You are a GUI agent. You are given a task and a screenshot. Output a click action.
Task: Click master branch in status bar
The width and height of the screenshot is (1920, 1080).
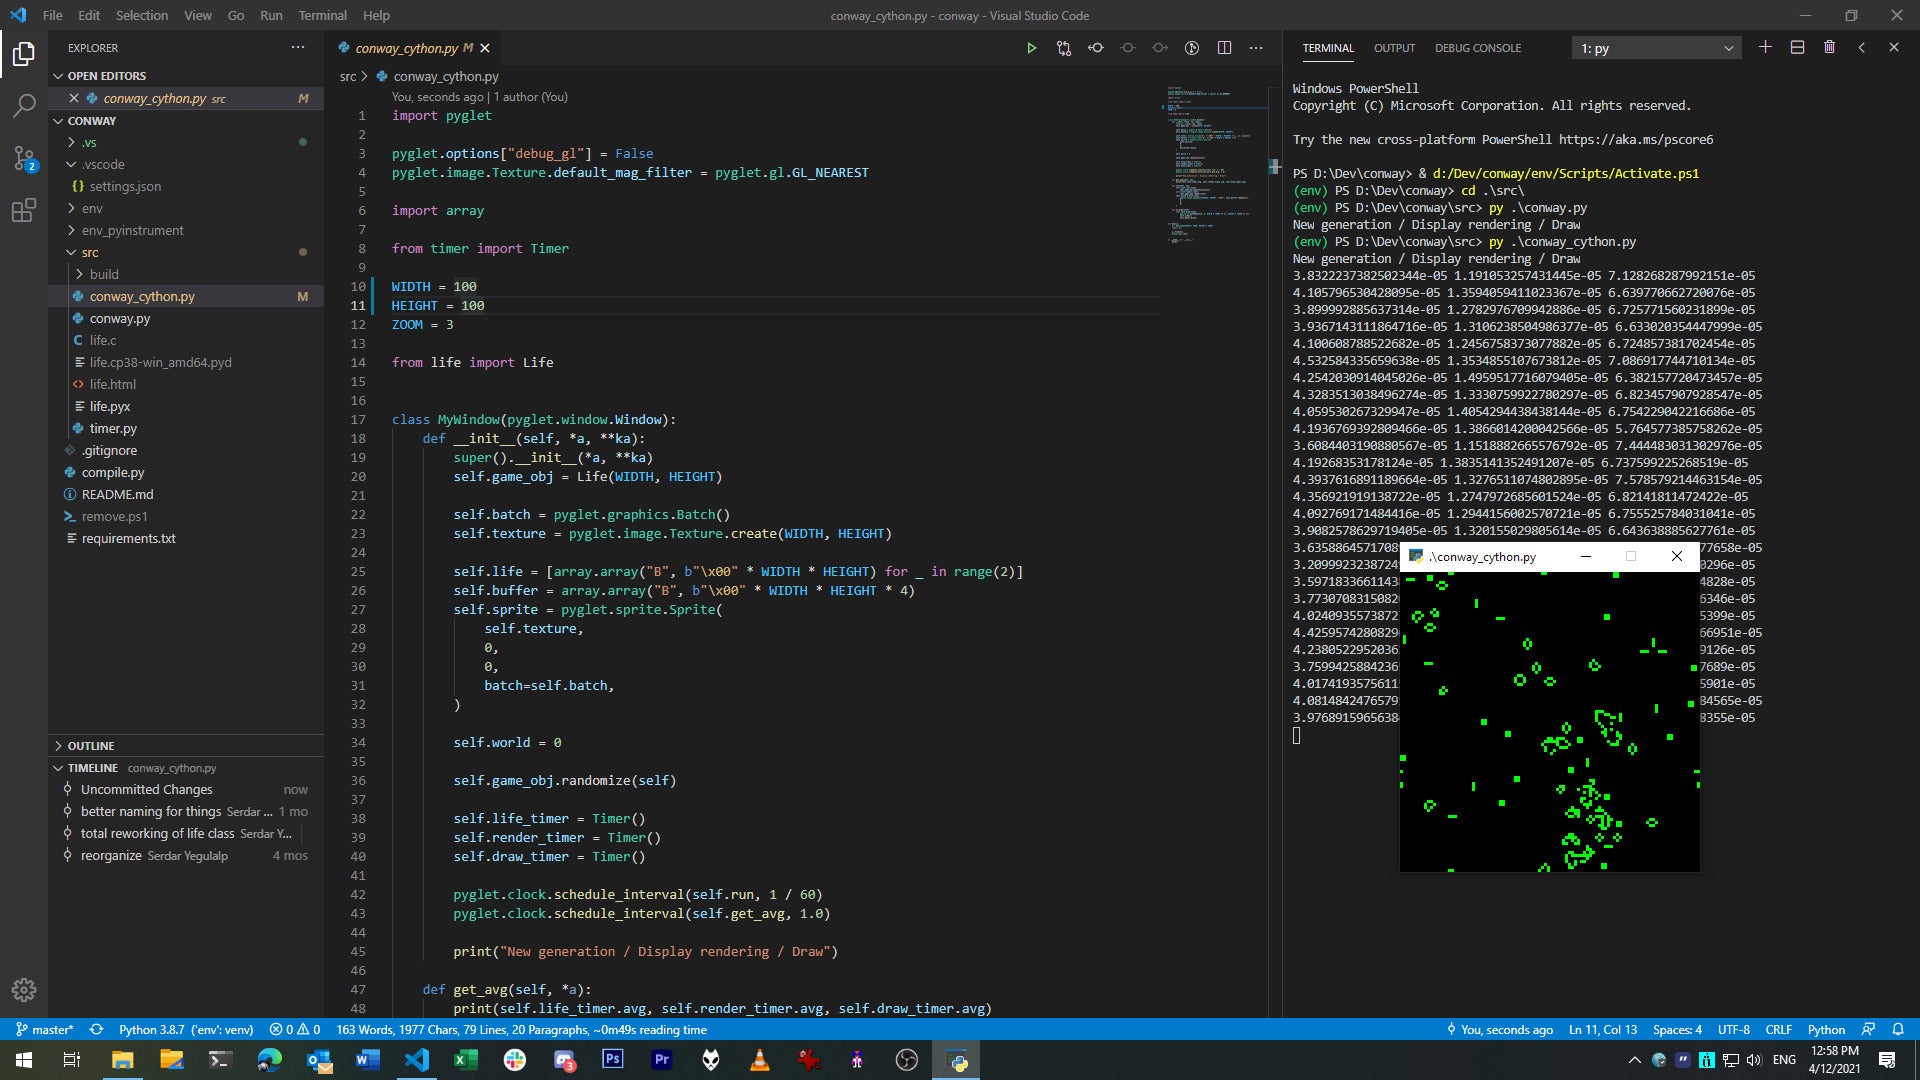[x=44, y=1029]
